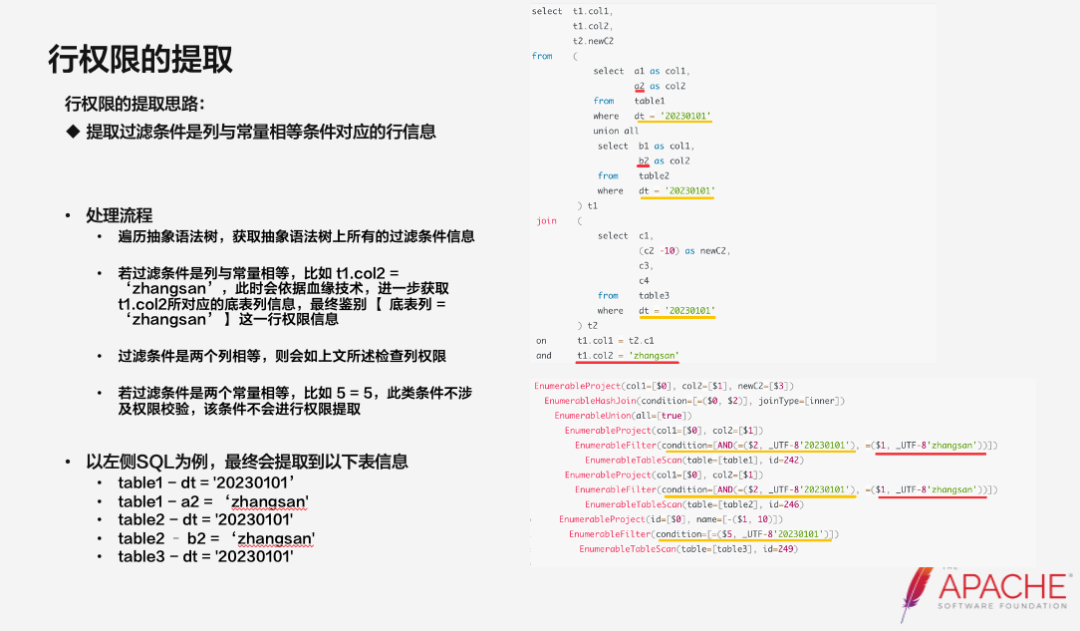Click the list item table2 – b2 = 'zhangsan'
The width and height of the screenshot is (1080, 631).
click(x=216, y=538)
